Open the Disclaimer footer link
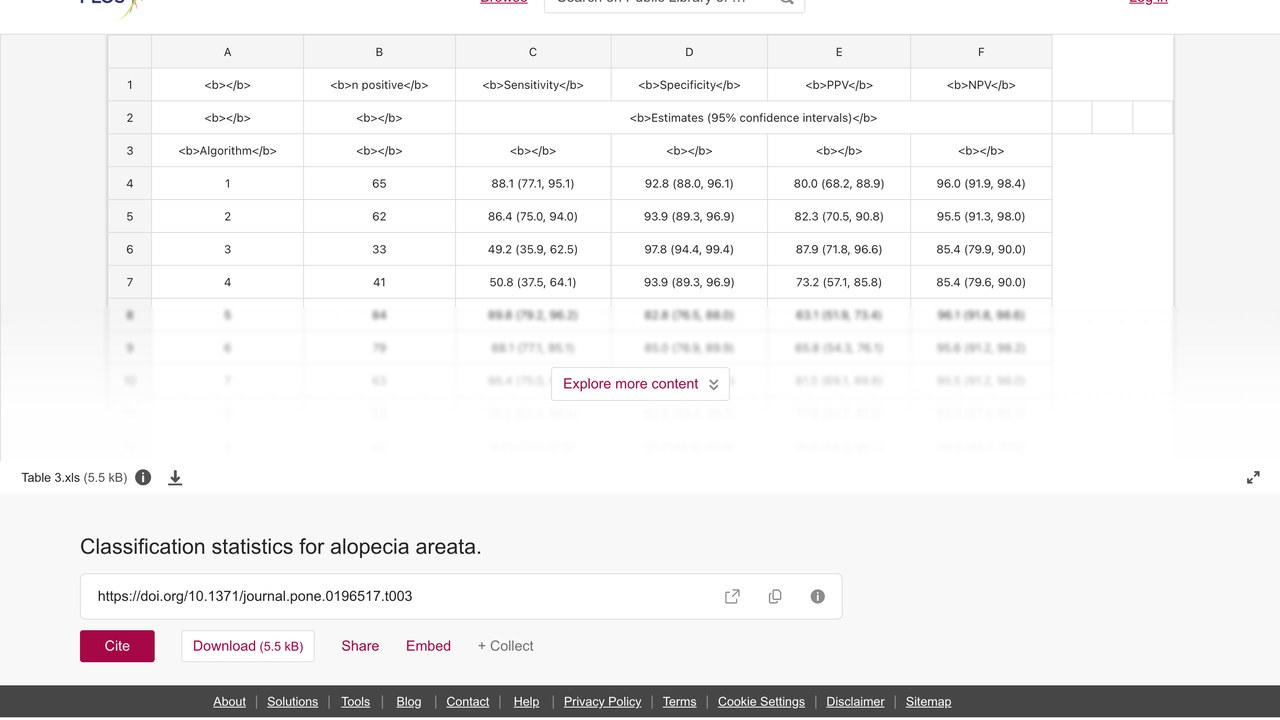Image resolution: width=1280 pixels, height=720 pixels. [x=855, y=702]
